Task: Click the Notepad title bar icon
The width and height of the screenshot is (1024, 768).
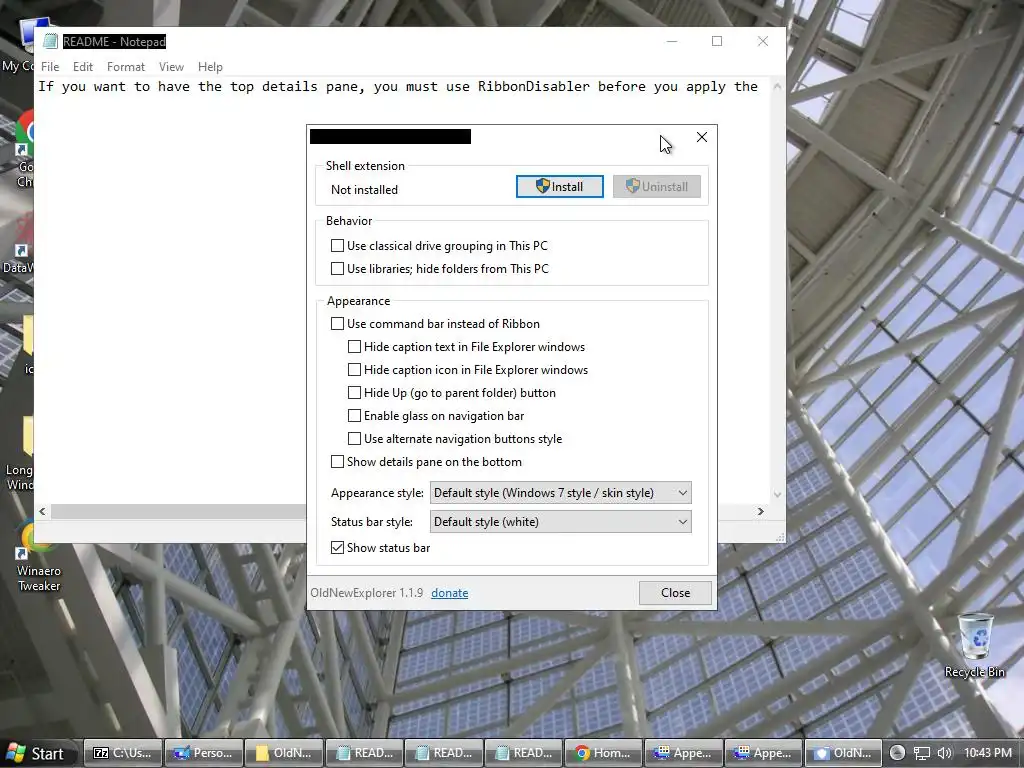Action: click(x=50, y=41)
